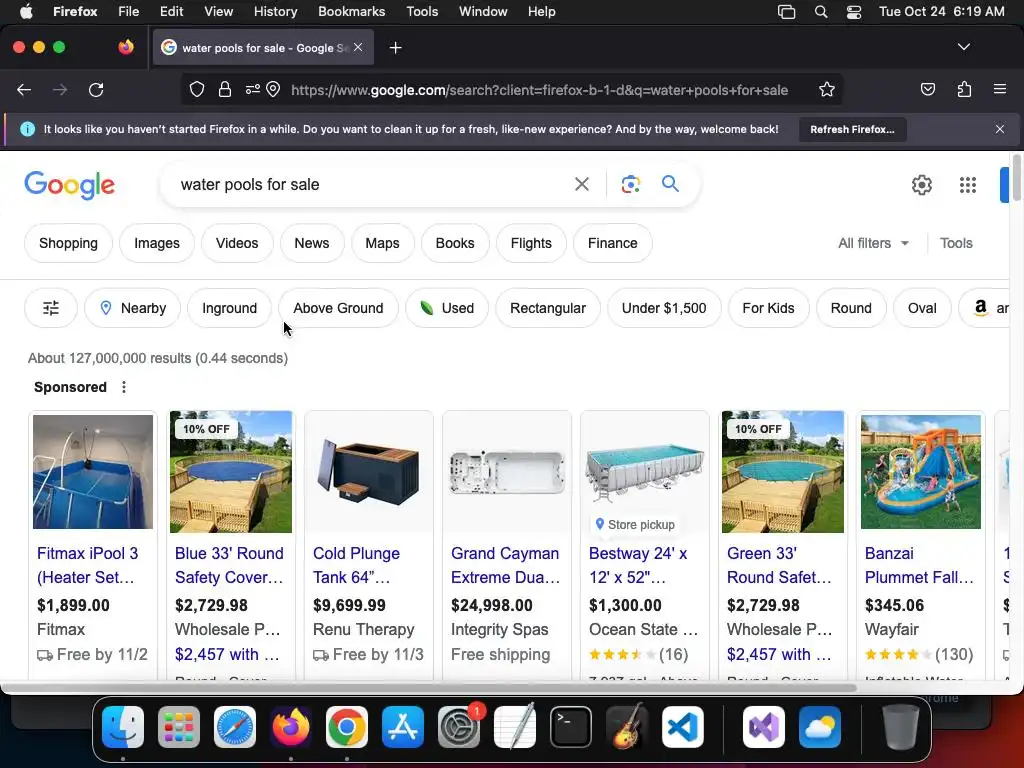Open the Firefox hamburger application menu
Viewport: 1024px width, 768px height.
click(999, 89)
